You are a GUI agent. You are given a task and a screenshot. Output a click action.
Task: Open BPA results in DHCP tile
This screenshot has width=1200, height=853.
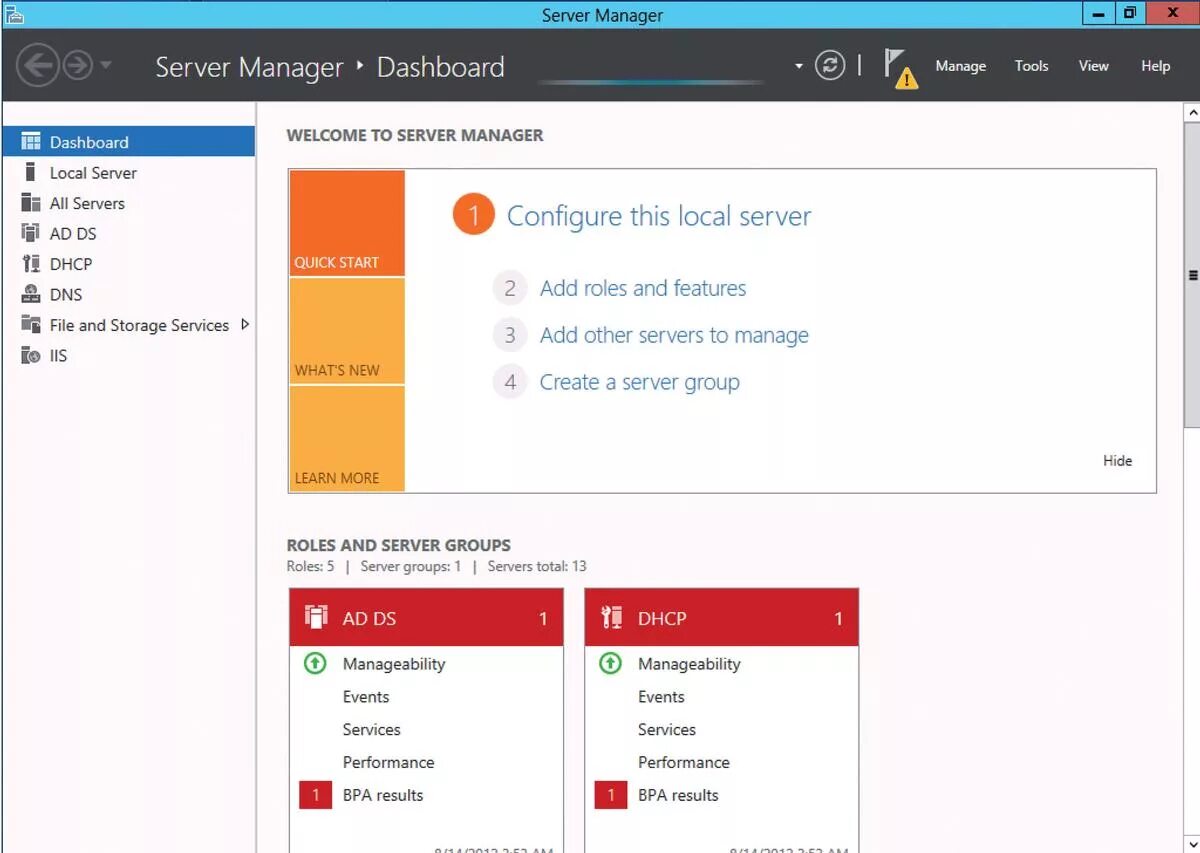coord(678,795)
